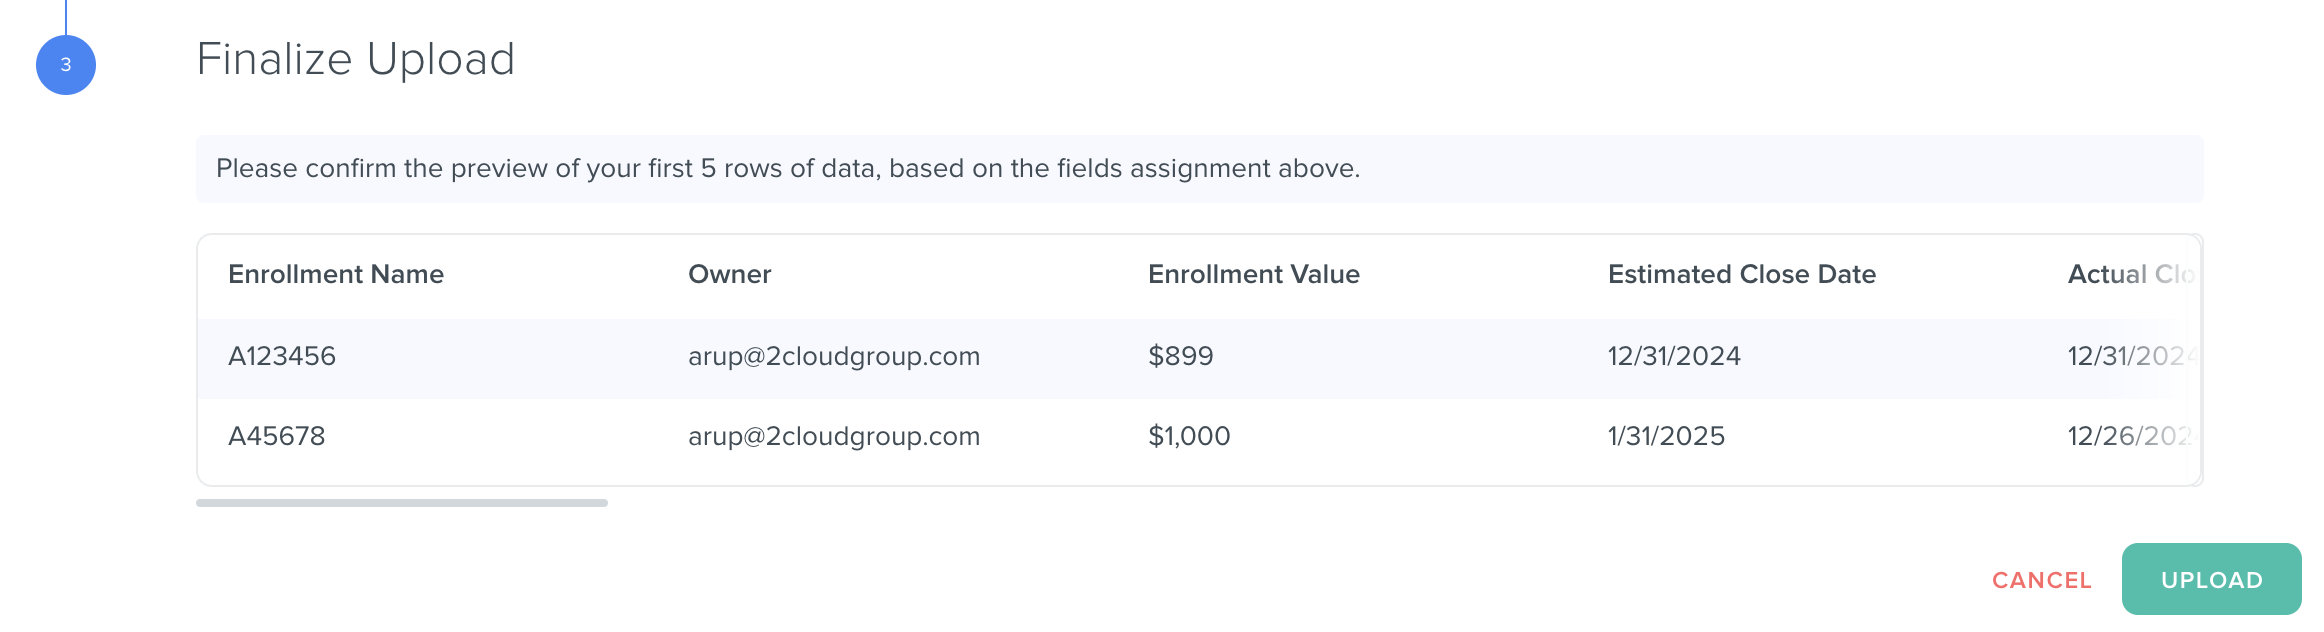Click the 1/31/2025 estimated close date cell
This screenshot has width=2324, height=632.
1666,436
